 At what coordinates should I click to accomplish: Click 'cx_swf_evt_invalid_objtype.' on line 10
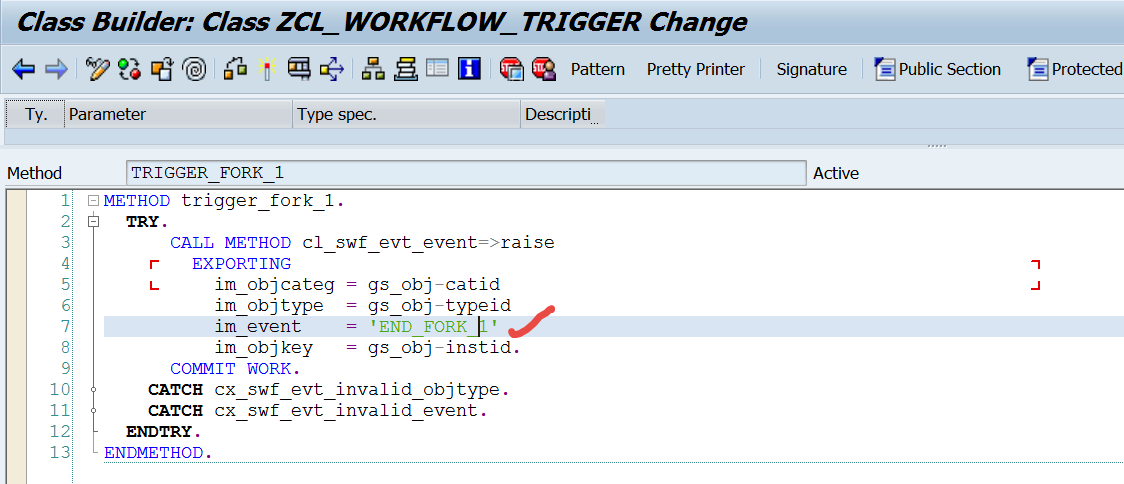point(362,391)
